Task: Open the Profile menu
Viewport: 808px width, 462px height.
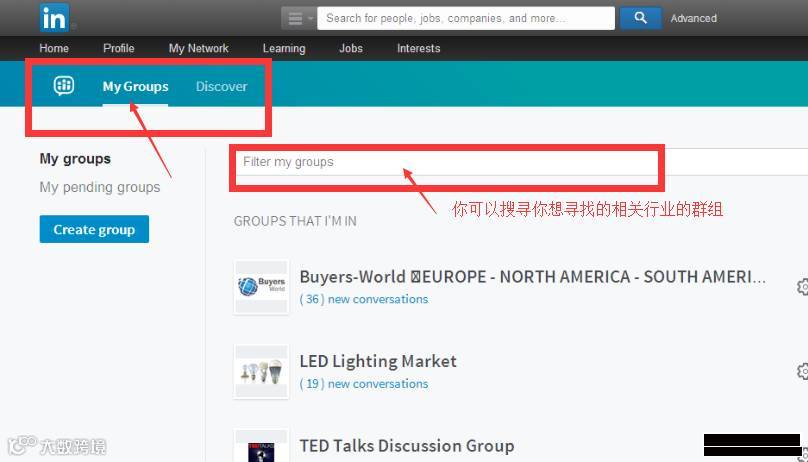Action: [119, 48]
